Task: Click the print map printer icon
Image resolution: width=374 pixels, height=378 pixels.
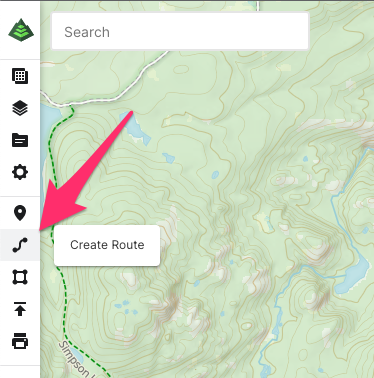Action: click(20, 341)
